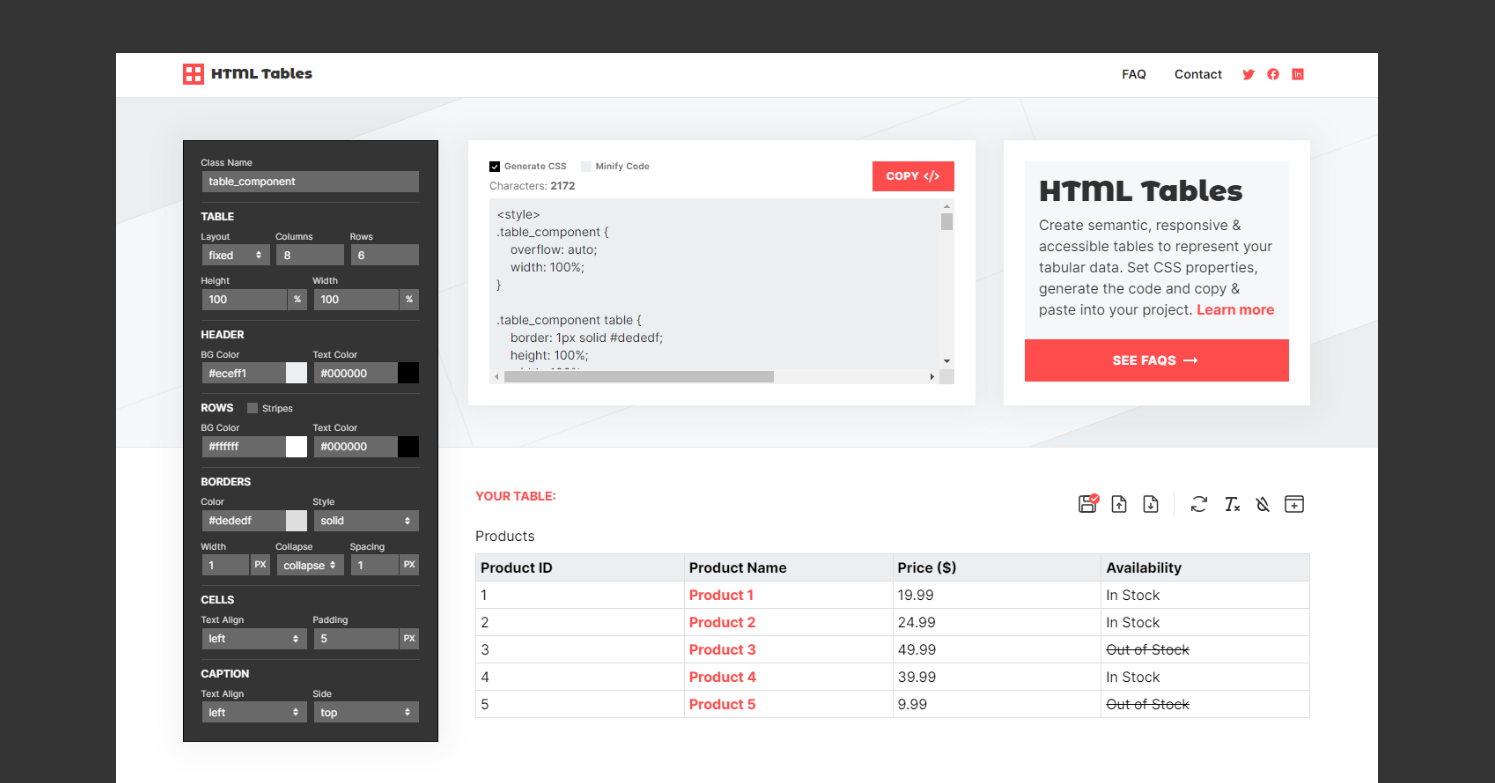The image size is (1495, 783).
Task: Open the HTML Tables logo icon
Action: (193, 73)
